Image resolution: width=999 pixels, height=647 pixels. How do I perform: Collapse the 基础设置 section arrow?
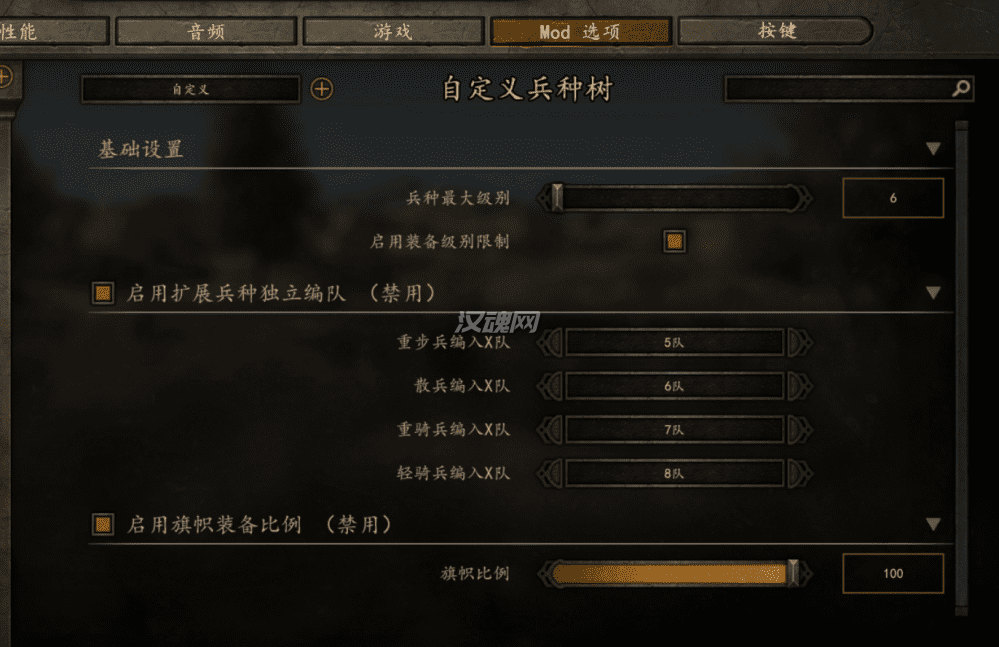[933, 149]
